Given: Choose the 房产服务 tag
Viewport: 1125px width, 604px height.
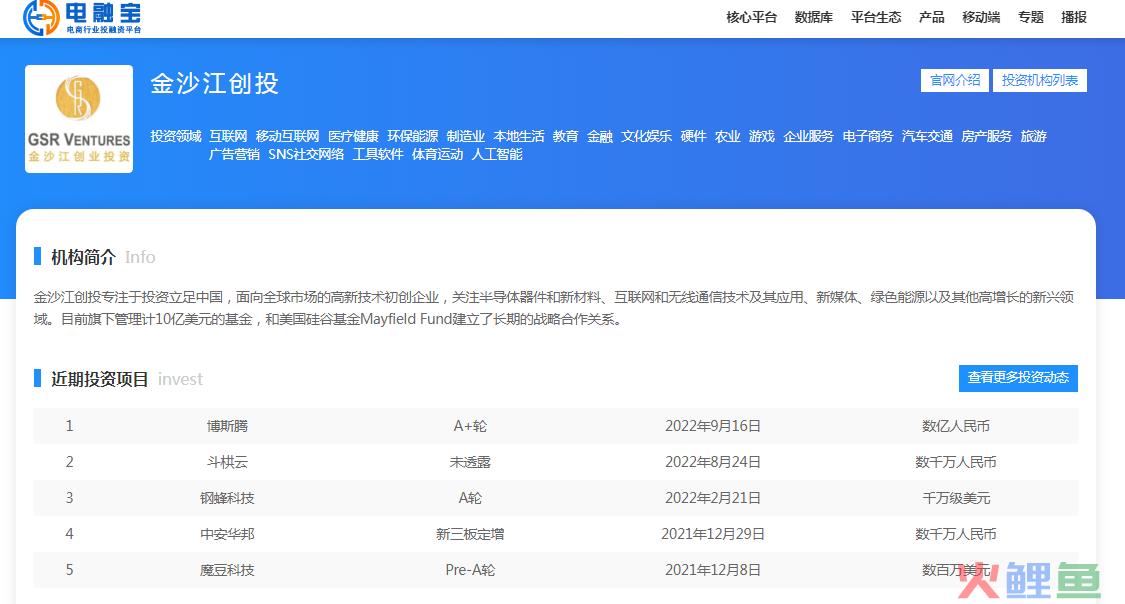Looking at the screenshot, I should pos(987,136).
